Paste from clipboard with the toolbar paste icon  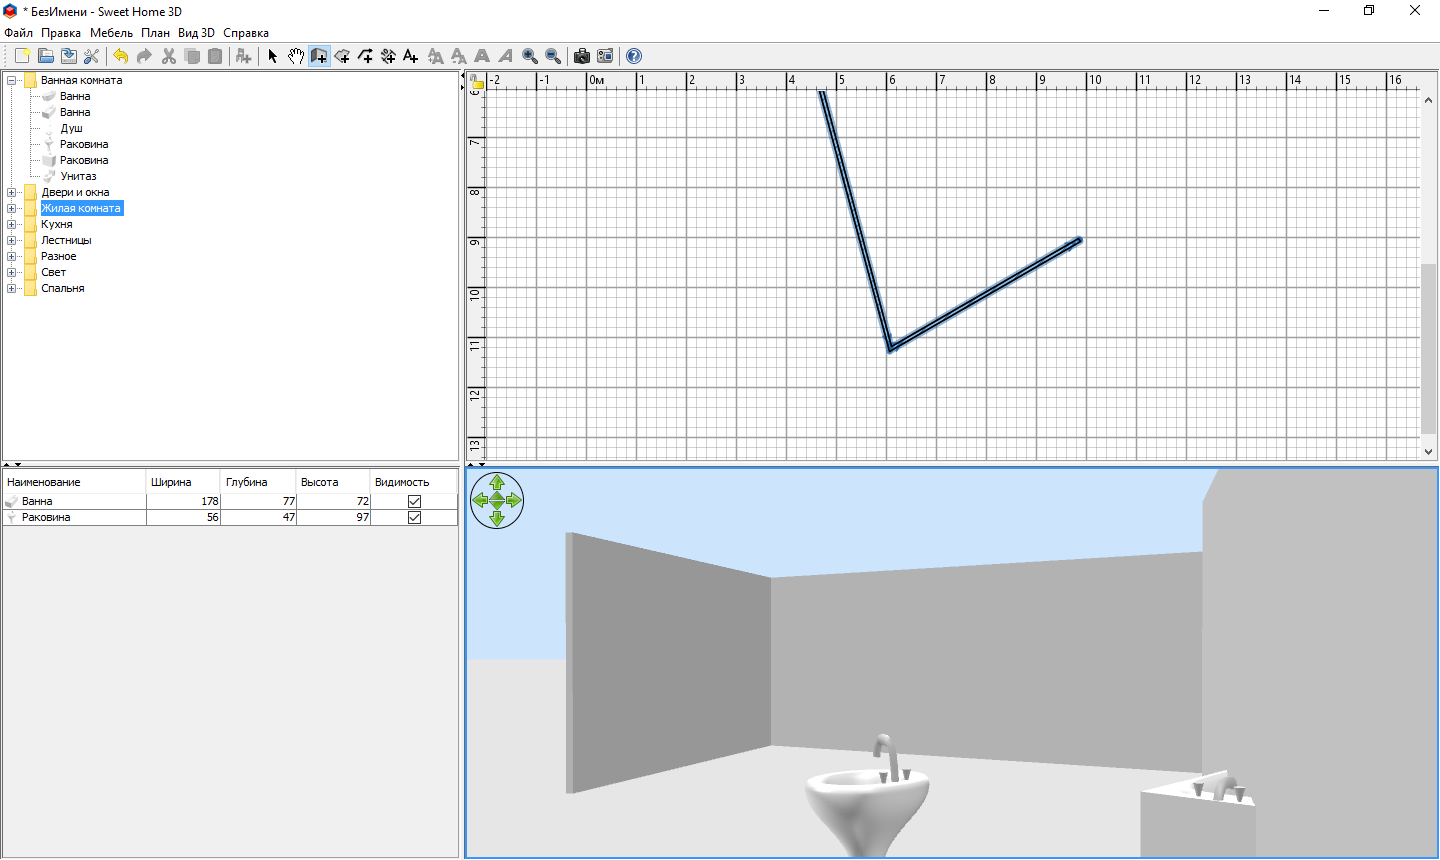coord(215,56)
